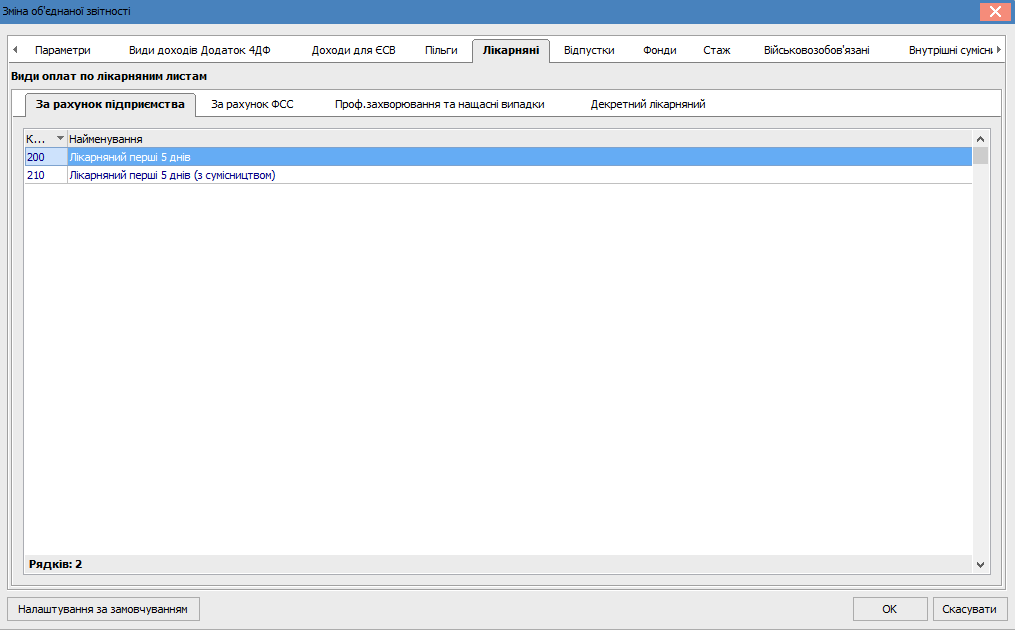Screen dimensions: 1015x630
Task: Open Проф.захворювання та нащасні випадки subtab
Action: click(439, 104)
